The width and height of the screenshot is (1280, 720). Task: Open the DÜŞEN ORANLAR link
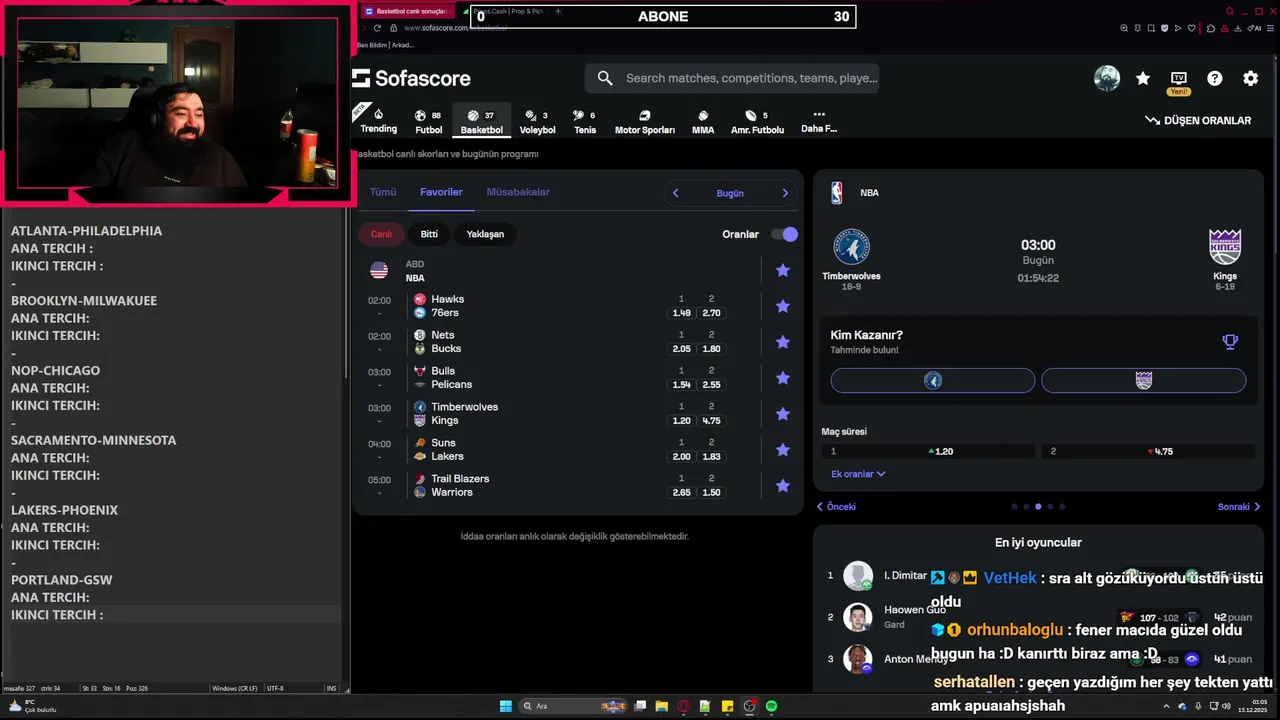[x=1198, y=120]
